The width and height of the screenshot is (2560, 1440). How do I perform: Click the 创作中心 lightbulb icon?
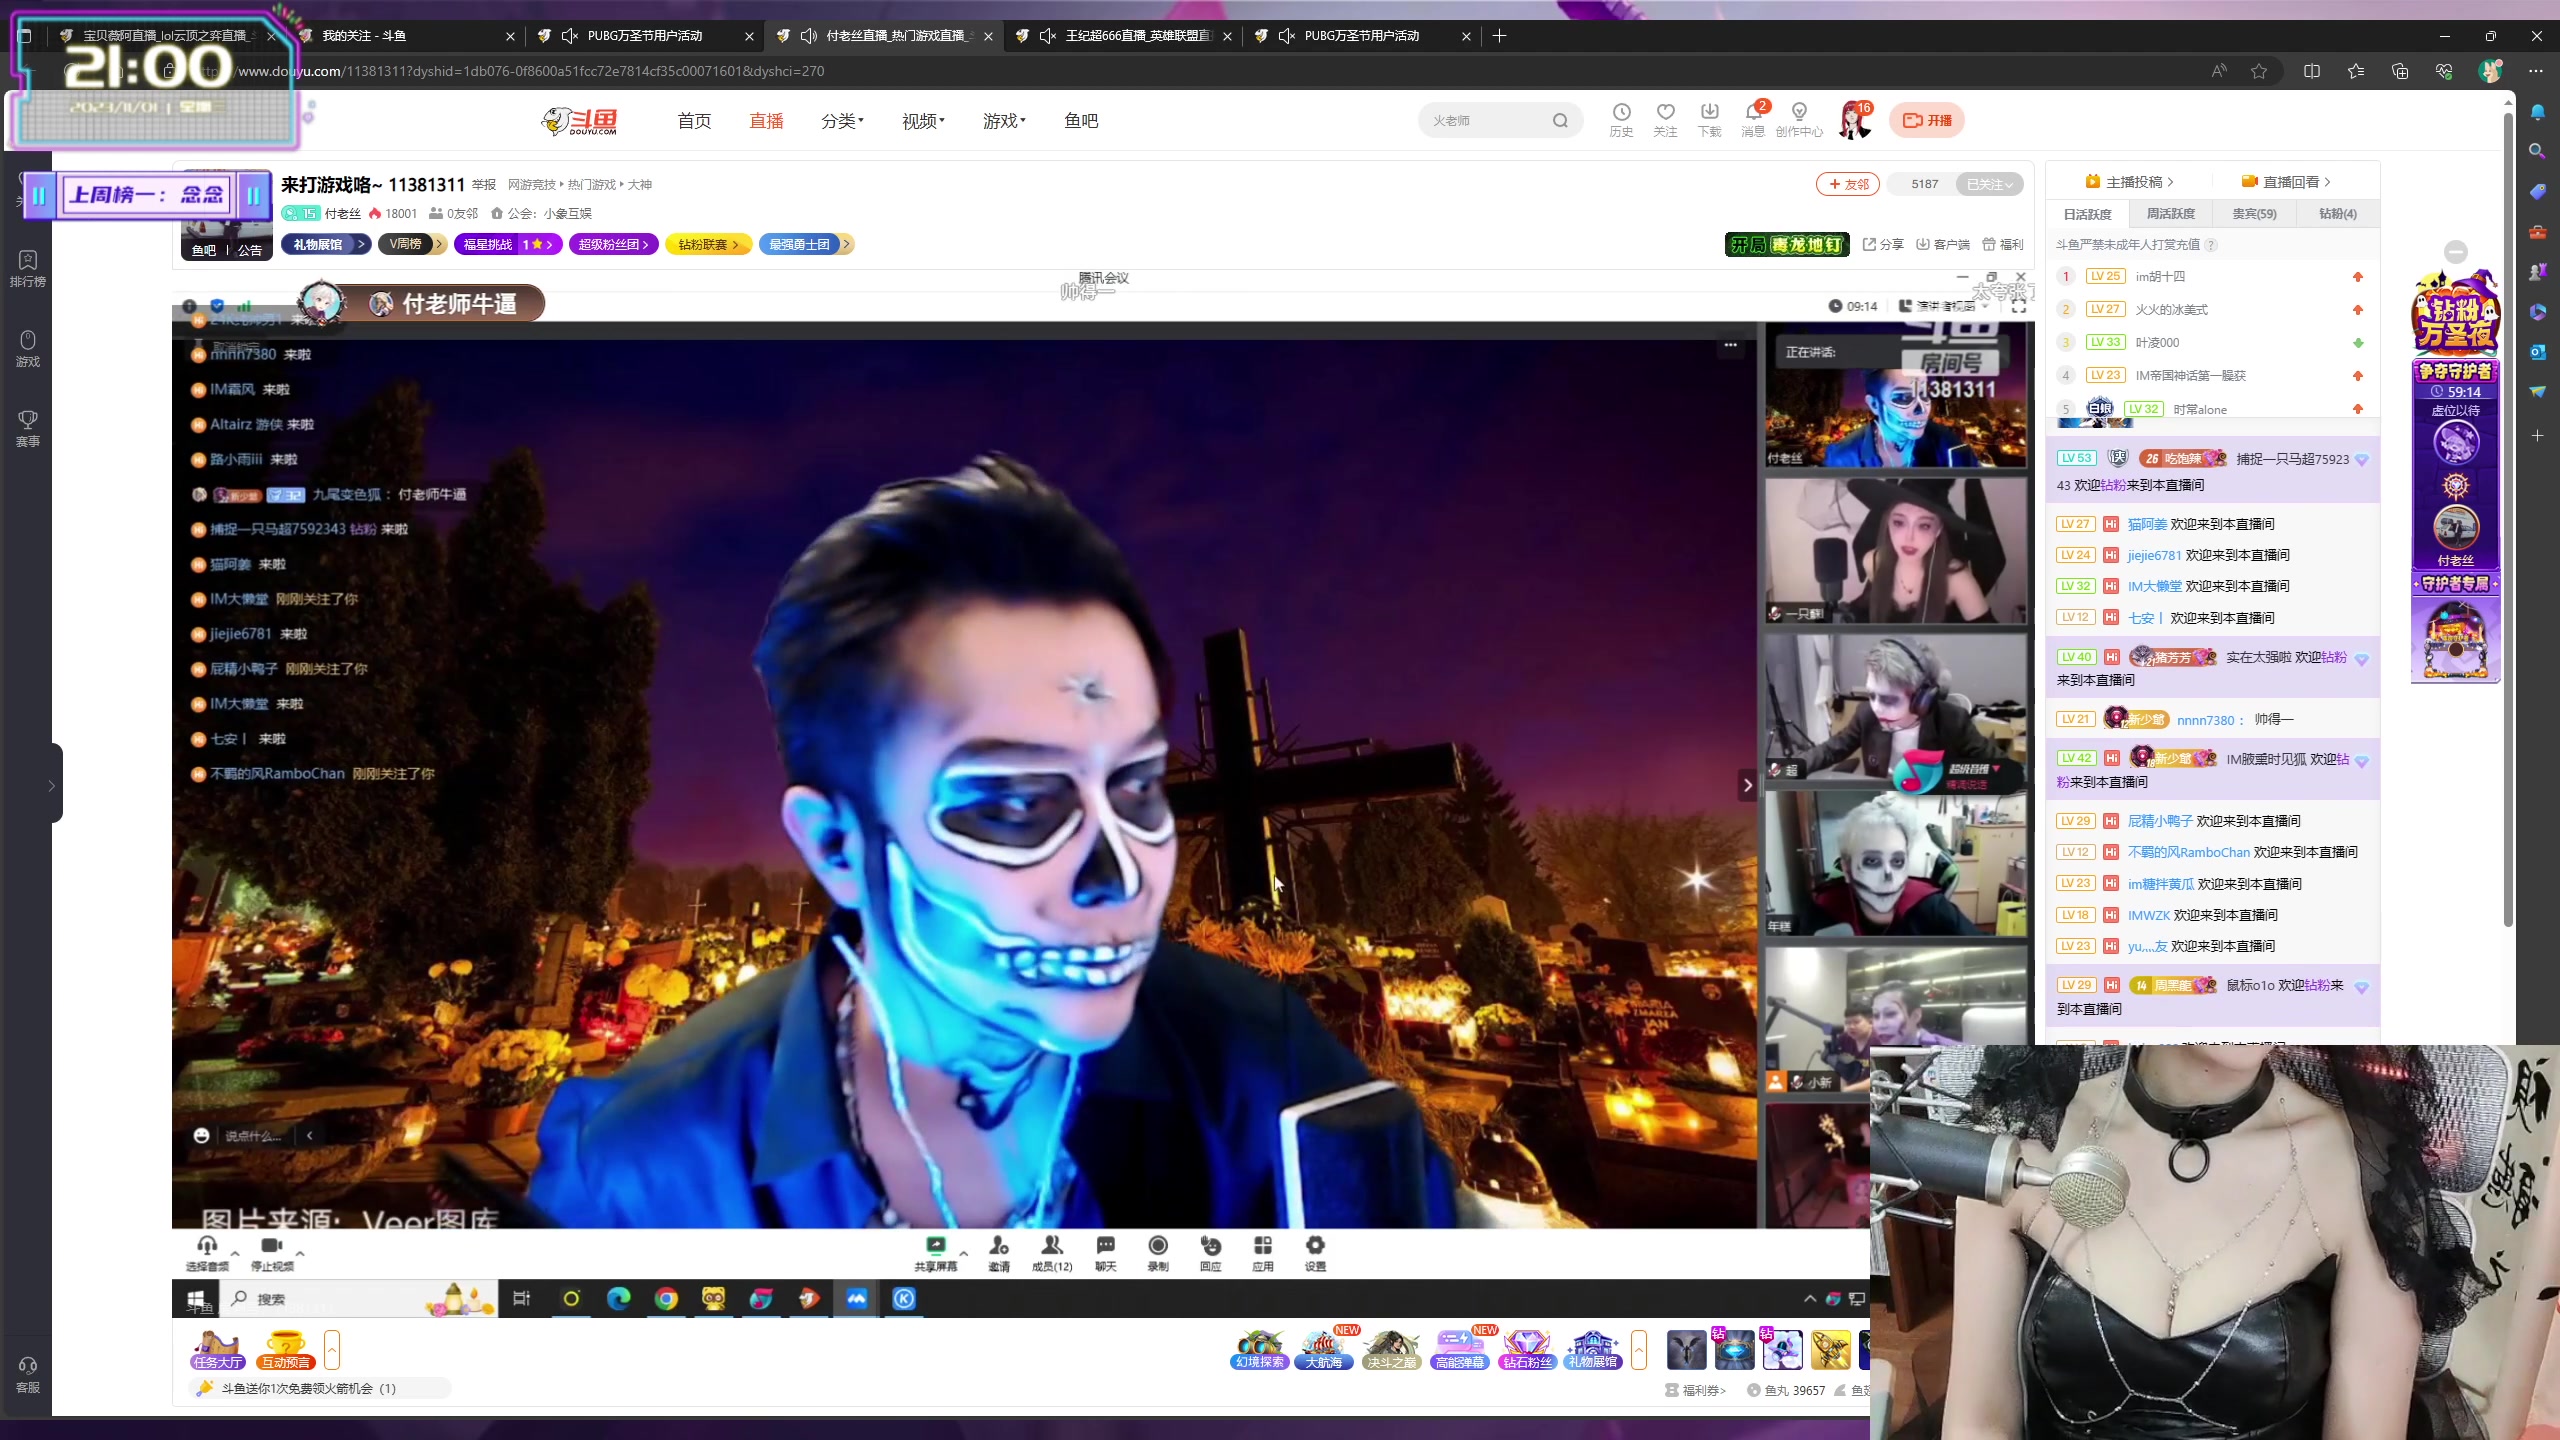pos(1798,112)
